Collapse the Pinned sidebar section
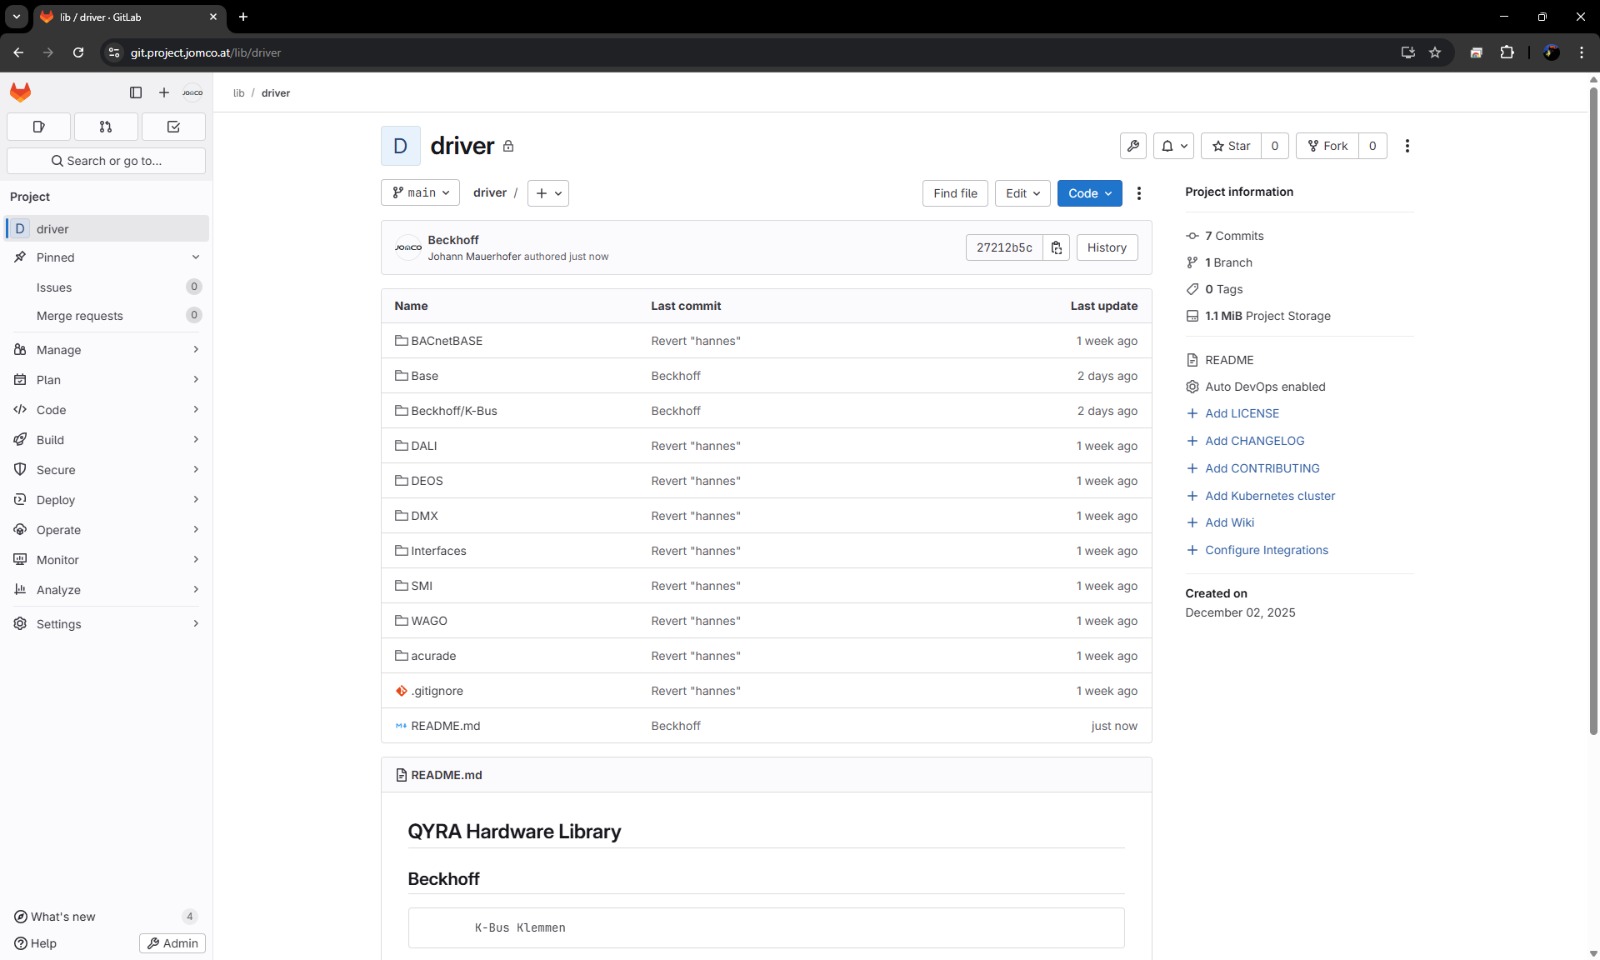The width and height of the screenshot is (1600, 960). tap(195, 258)
